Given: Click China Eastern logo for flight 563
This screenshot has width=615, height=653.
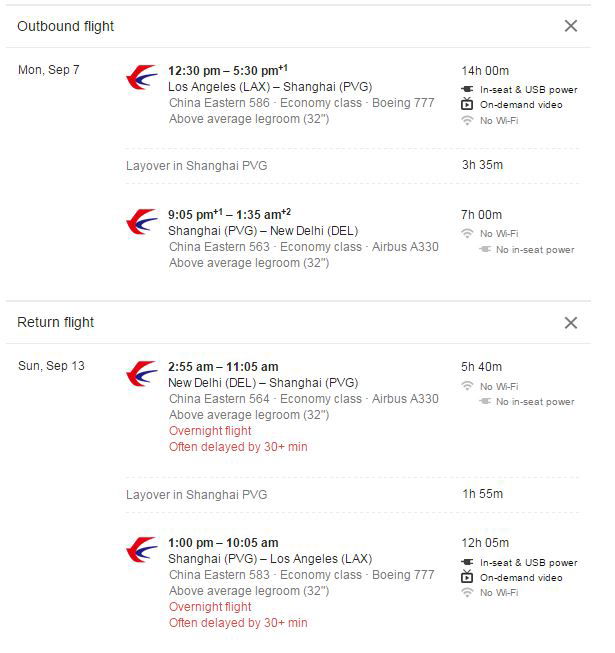Looking at the screenshot, I should (x=142, y=222).
